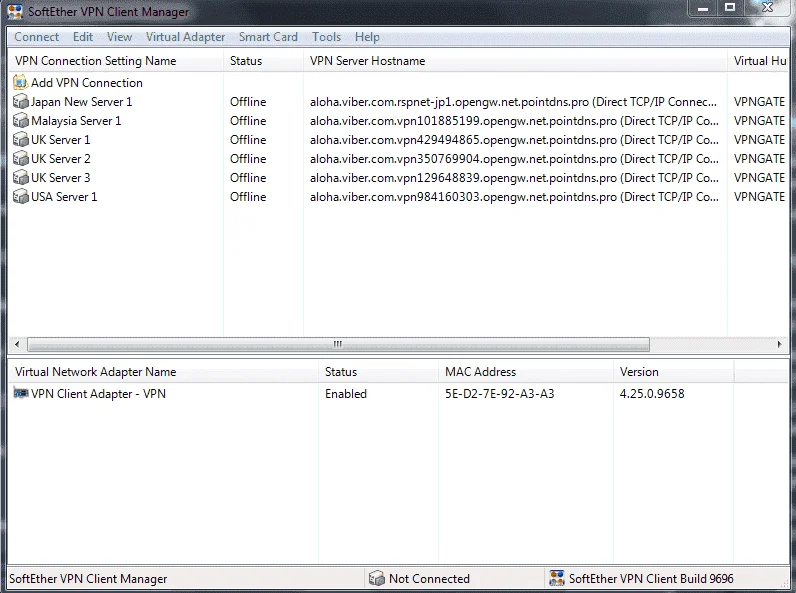
Task: Select 'USA Server 1' connection name
Action: 64,197
